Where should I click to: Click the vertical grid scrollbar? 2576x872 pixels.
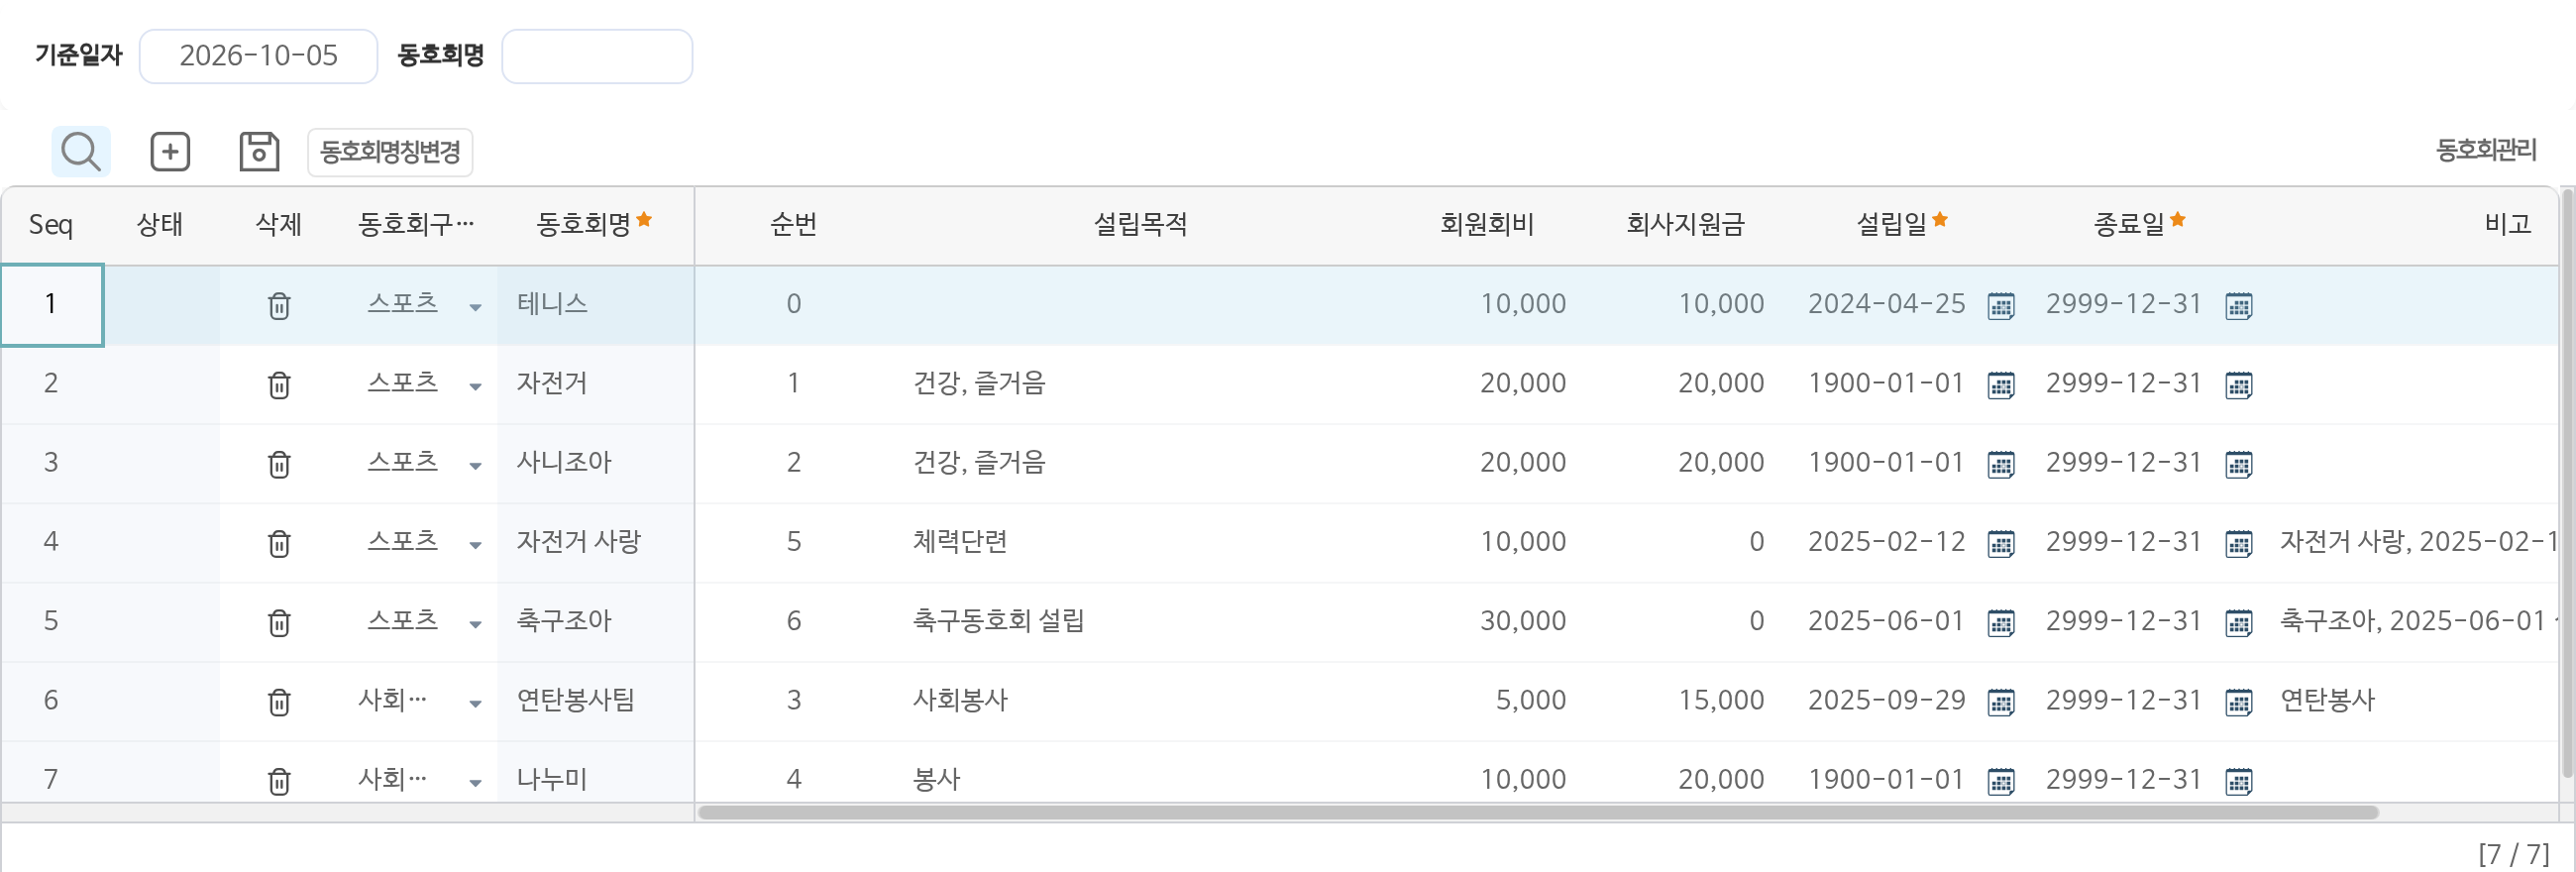pos(2567,481)
